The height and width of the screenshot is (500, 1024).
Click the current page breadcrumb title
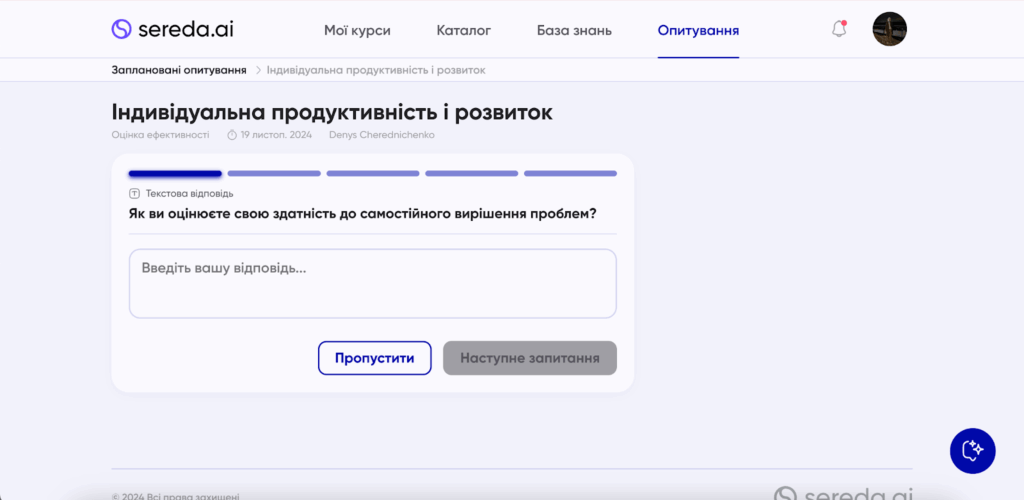coord(376,70)
